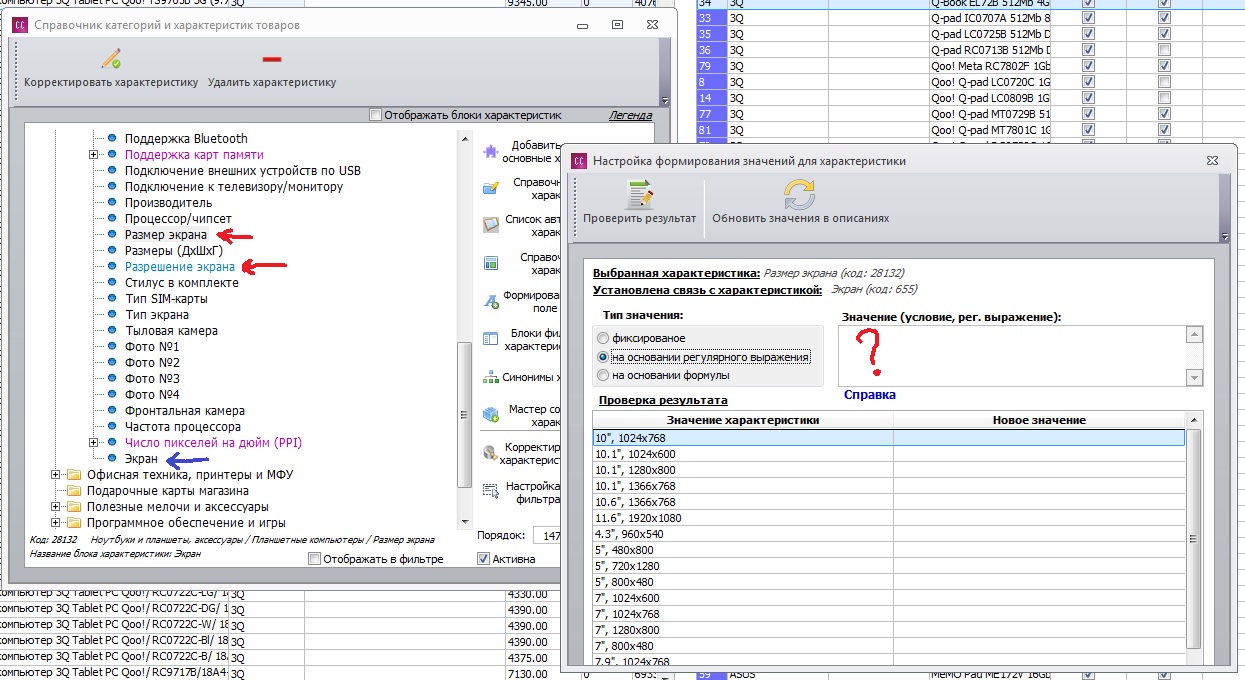Select the 'на основании формулы' radio button
The image size is (1245, 680).
pyautogui.click(x=602, y=375)
